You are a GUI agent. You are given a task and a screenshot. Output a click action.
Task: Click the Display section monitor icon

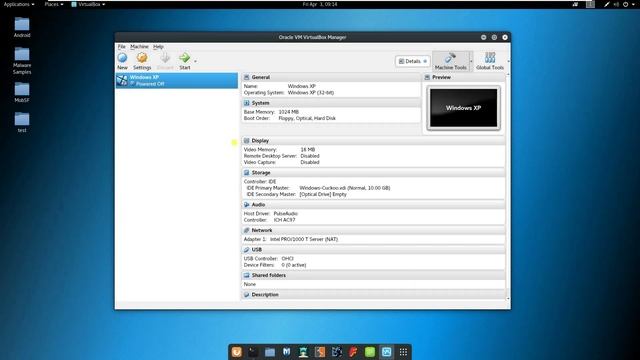247,140
